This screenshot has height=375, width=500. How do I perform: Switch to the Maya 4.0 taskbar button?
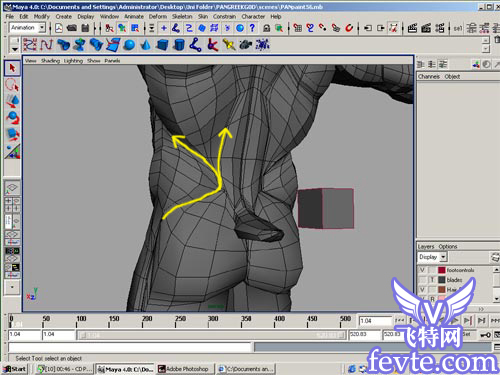point(125,369)
